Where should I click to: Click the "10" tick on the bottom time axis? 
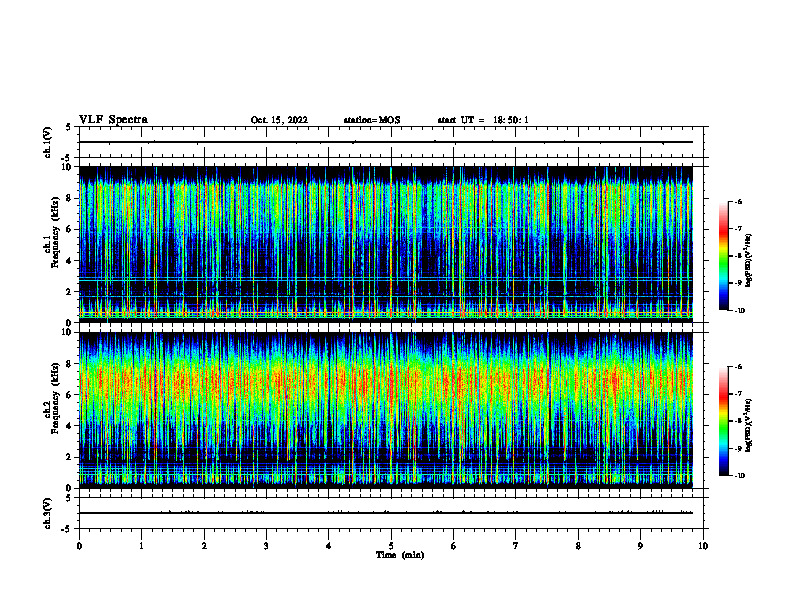click(x=703, y=546)
